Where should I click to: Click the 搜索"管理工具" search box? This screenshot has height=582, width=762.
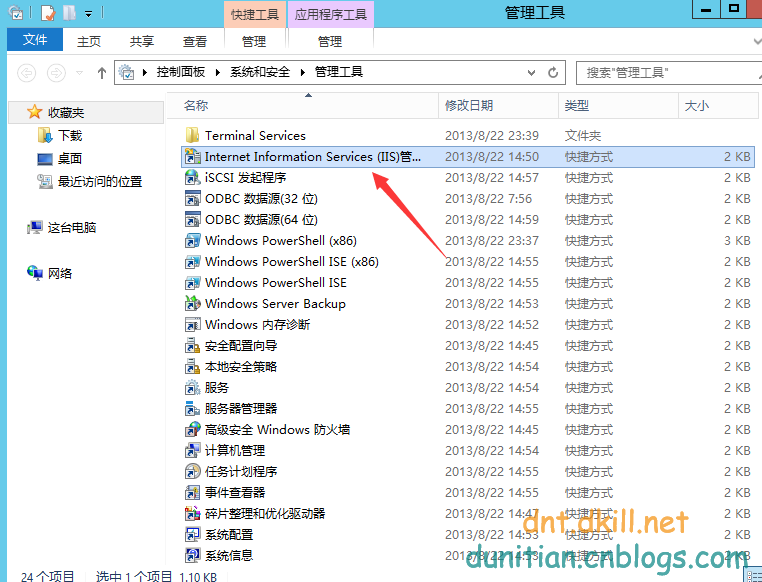pyautogui.click(x=669, y=72)
